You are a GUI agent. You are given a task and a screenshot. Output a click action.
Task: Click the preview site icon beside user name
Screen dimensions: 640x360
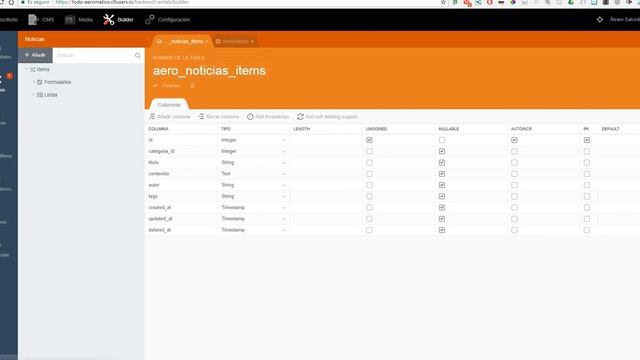point(600,20)
